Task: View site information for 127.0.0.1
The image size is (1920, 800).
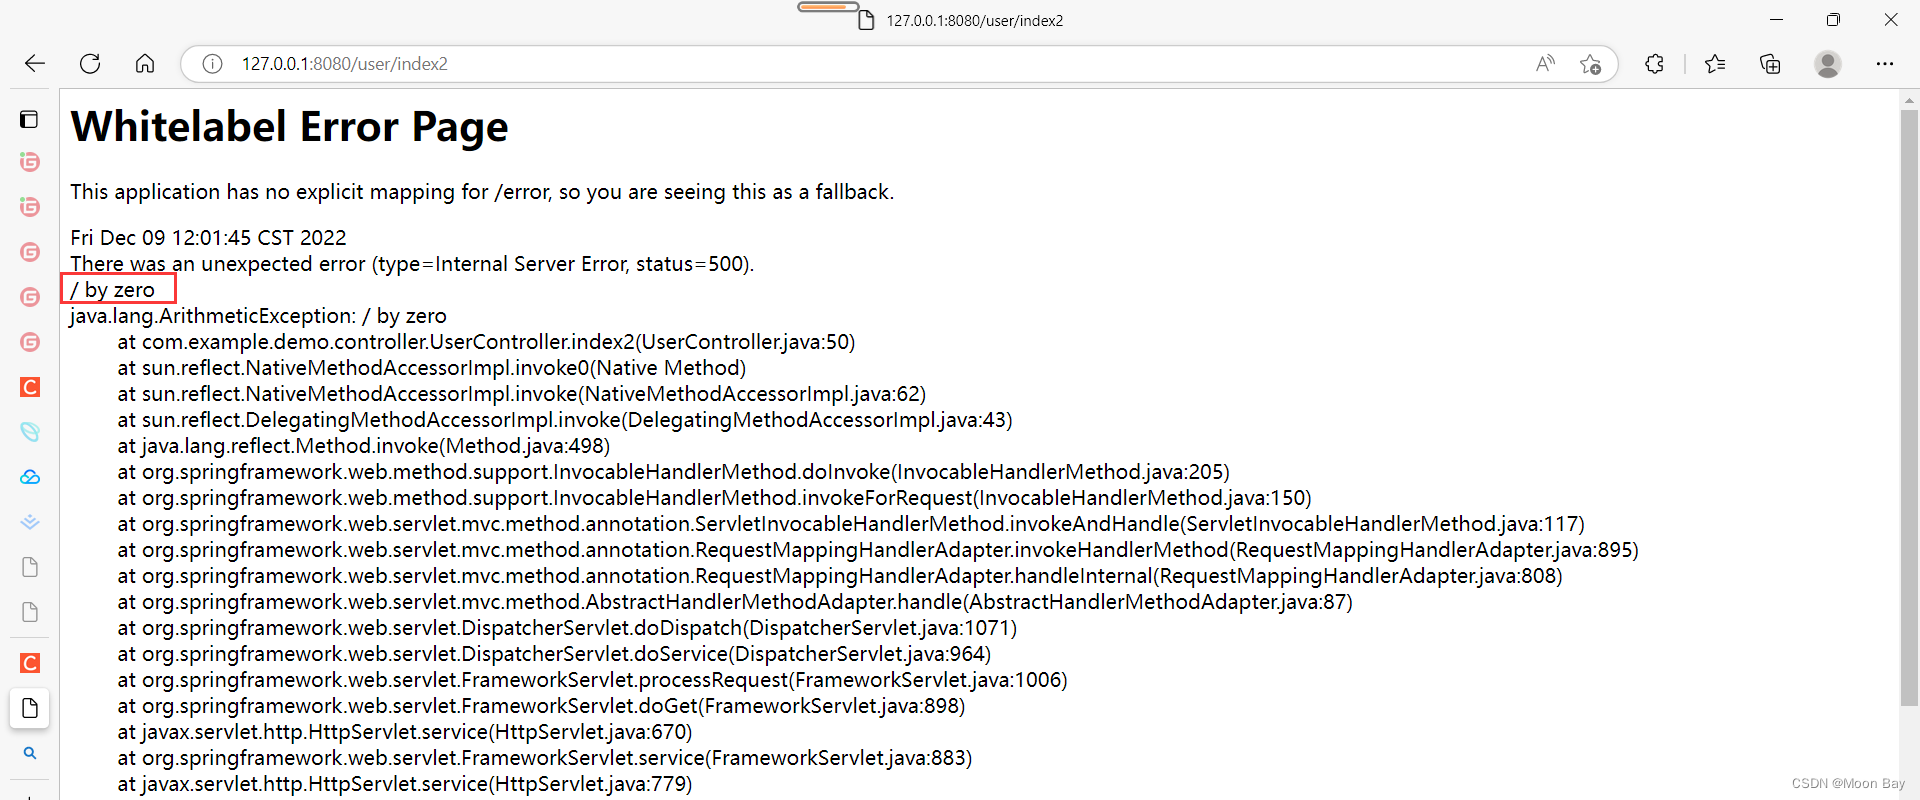Action: [212, 64]
